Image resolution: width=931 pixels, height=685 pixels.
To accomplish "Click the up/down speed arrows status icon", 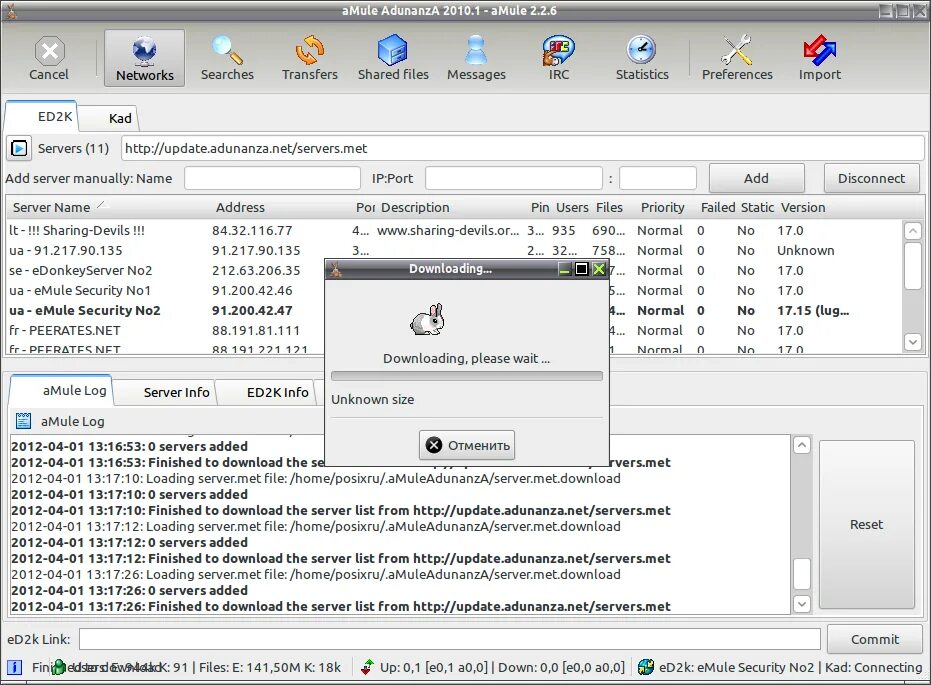I will pyautogui.click(x=368, y=667).
